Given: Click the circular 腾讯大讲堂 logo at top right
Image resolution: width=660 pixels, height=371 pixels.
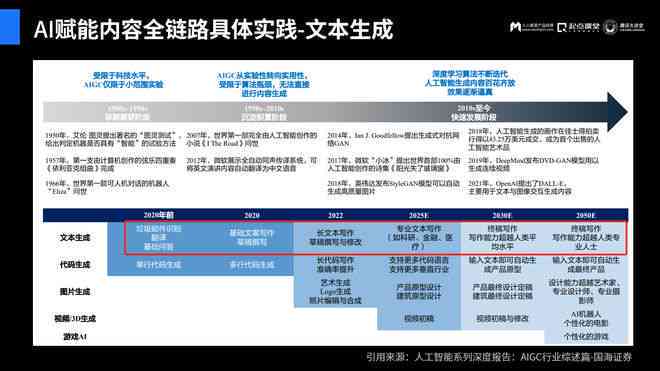Looking at the screenshot, I should [x=624, y=27].
